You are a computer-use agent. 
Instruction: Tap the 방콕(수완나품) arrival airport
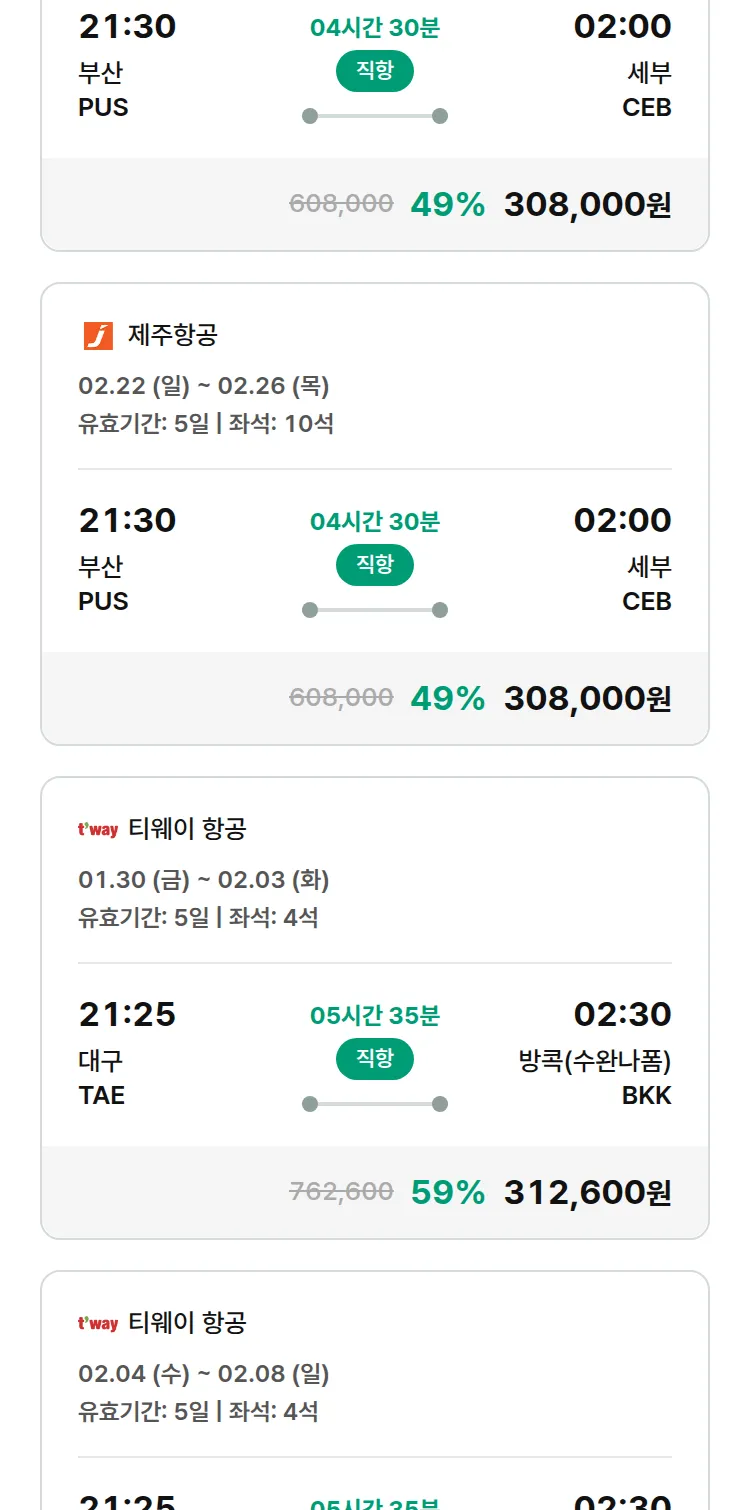click(594, 1061)
